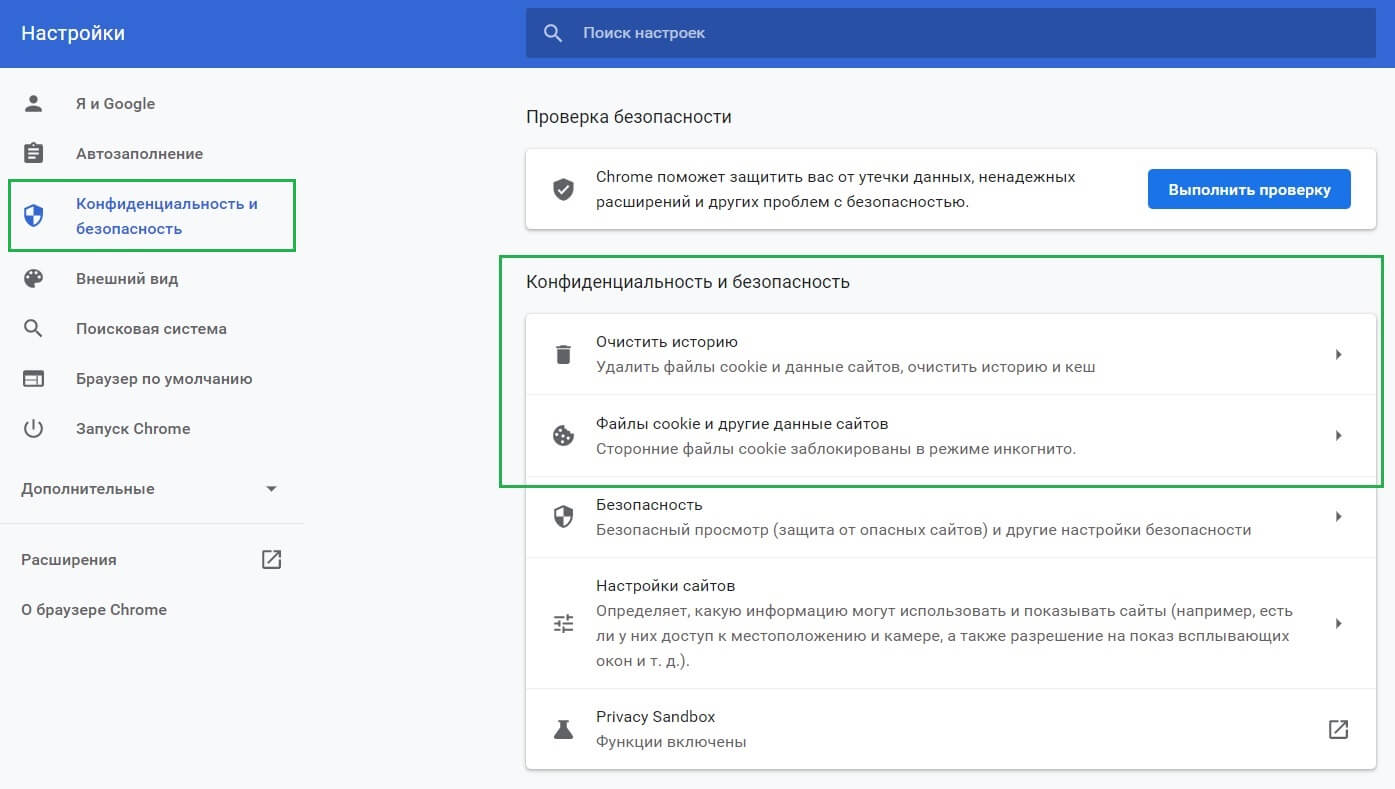The height and width of the screenshot is (789, 1395).
Task: Switch to Поисковая система settings
Action: tap(152, 329)
